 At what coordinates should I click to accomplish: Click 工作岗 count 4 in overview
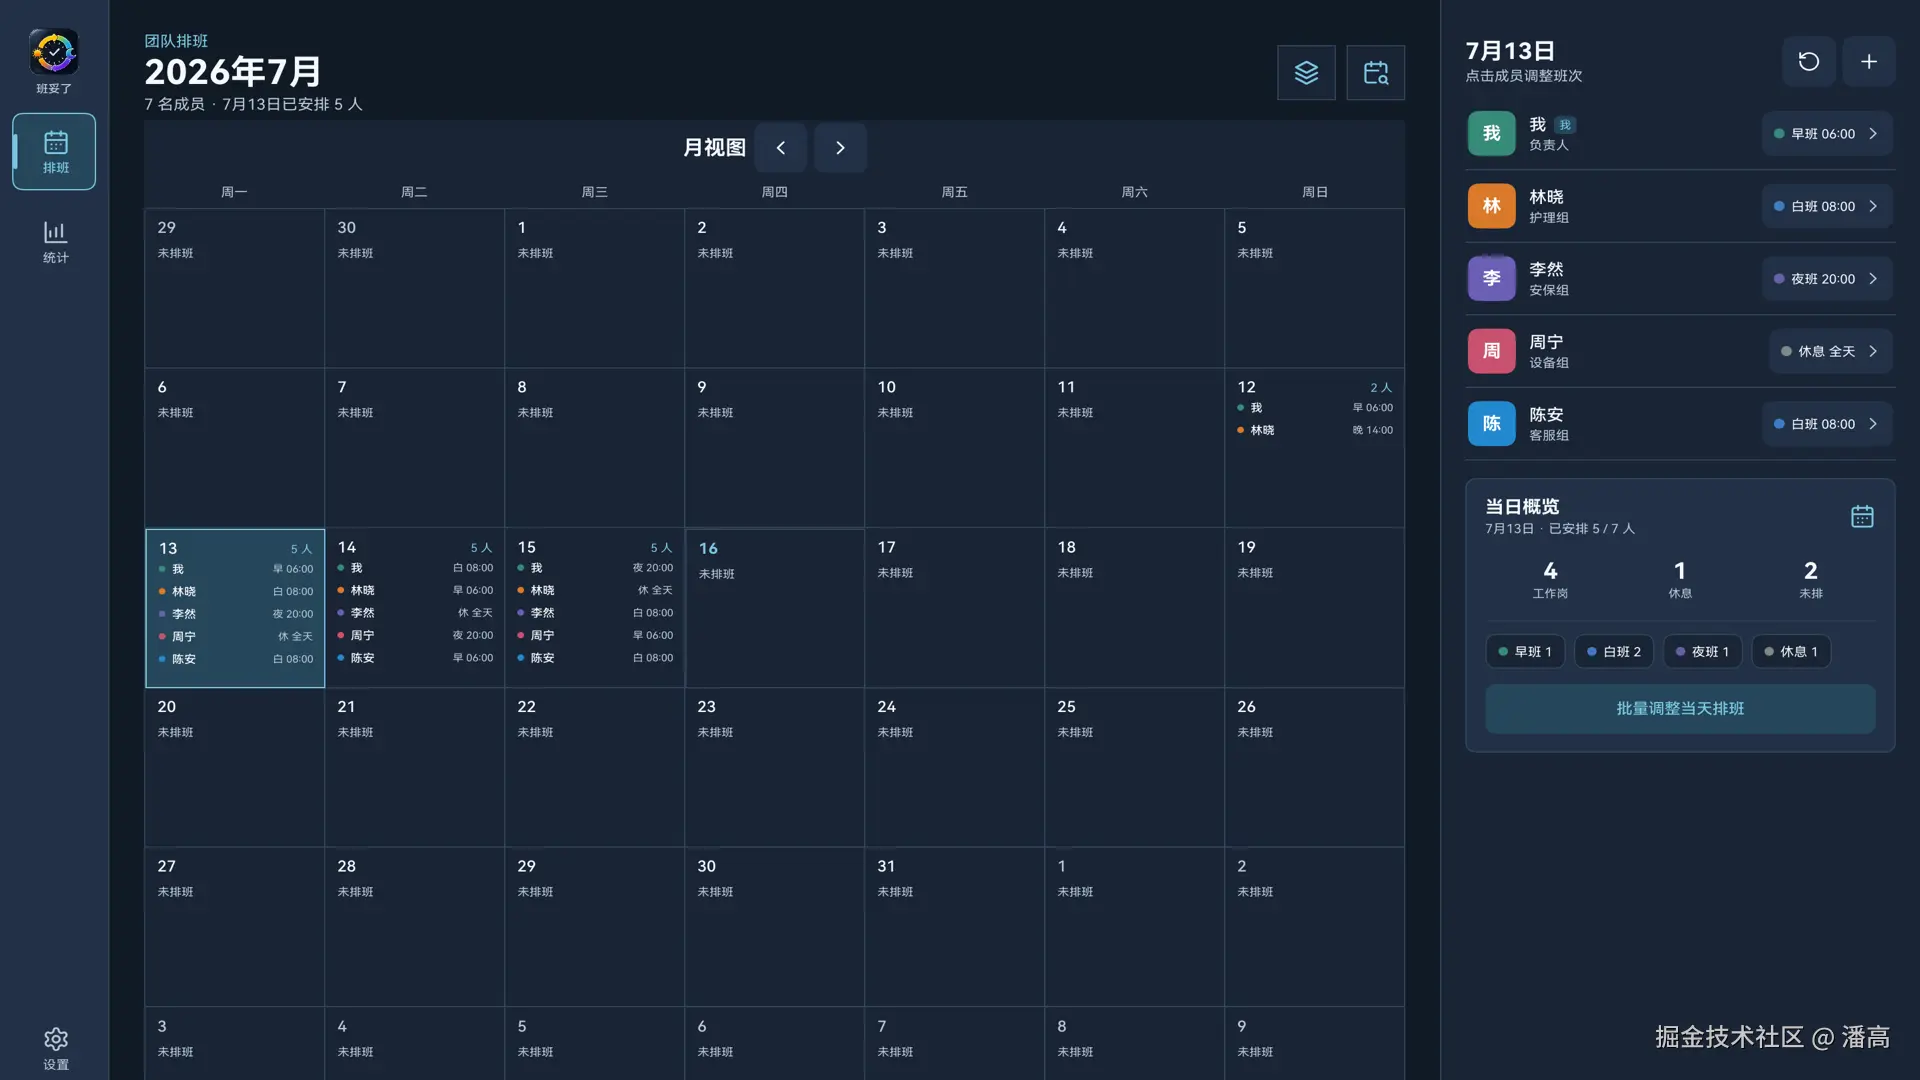click(x=1550, y=578)
